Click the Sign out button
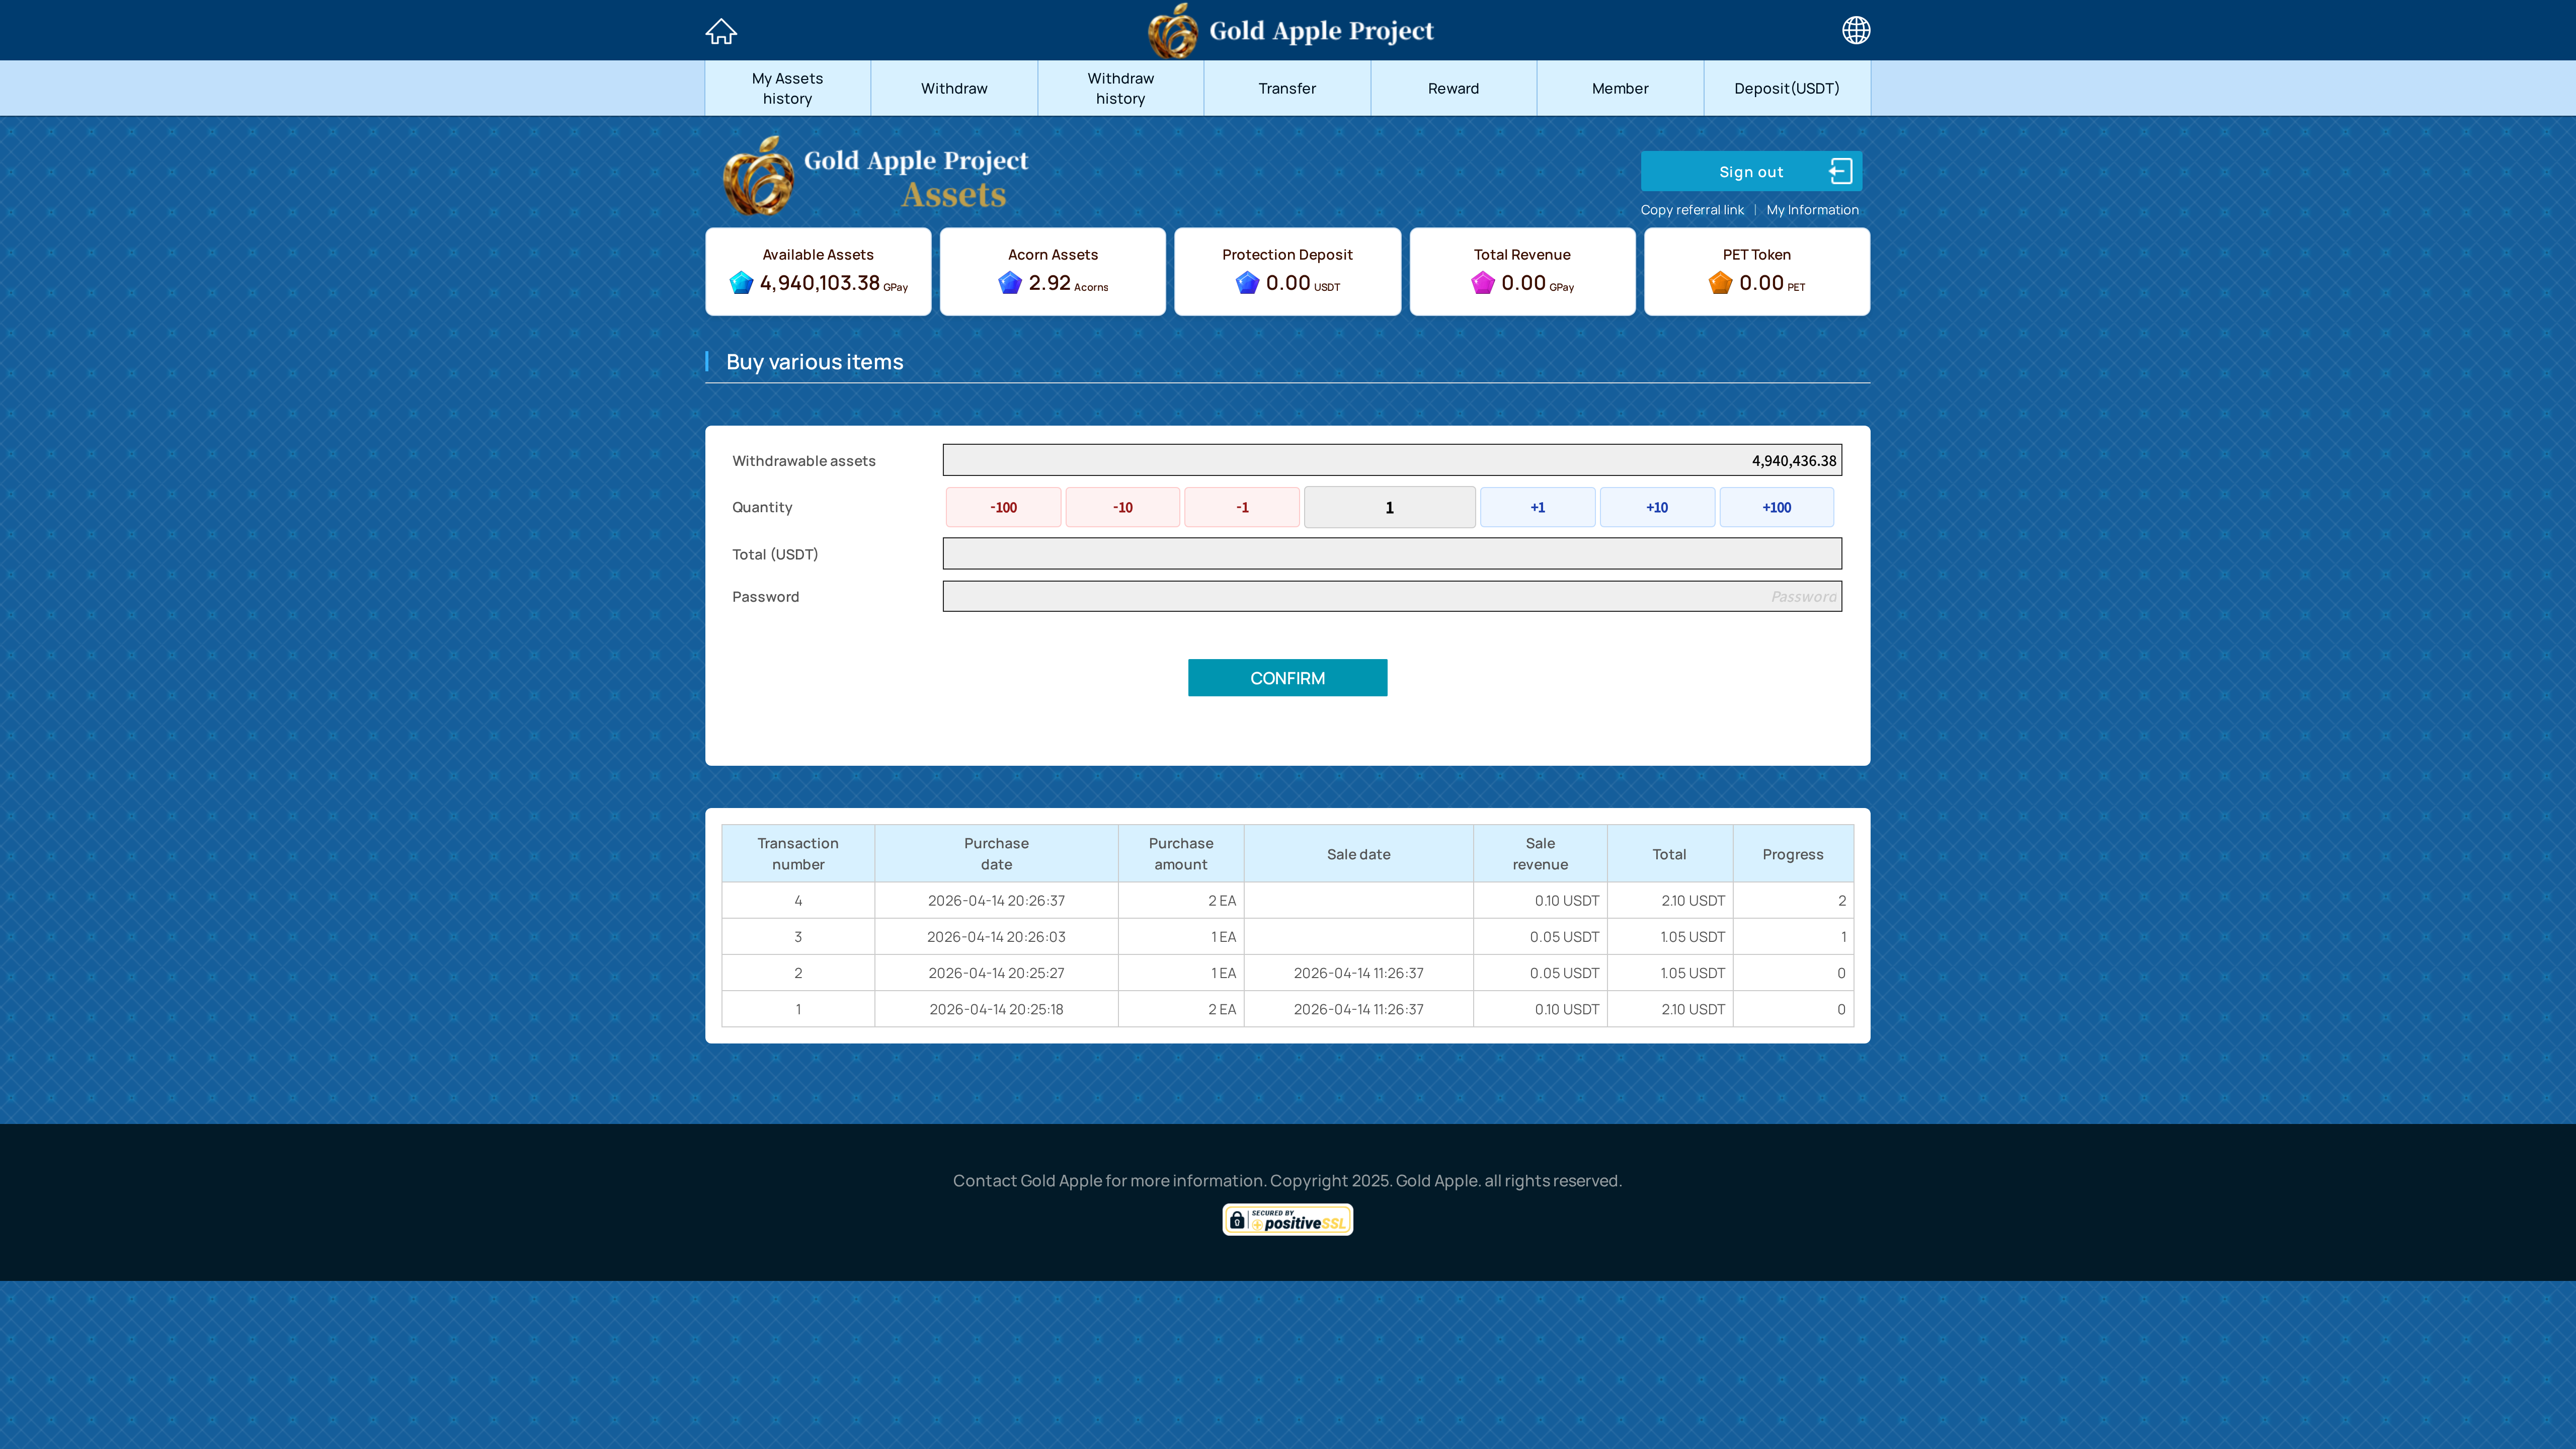This screenshot has height=1449, width=2576. (1751, 172)
